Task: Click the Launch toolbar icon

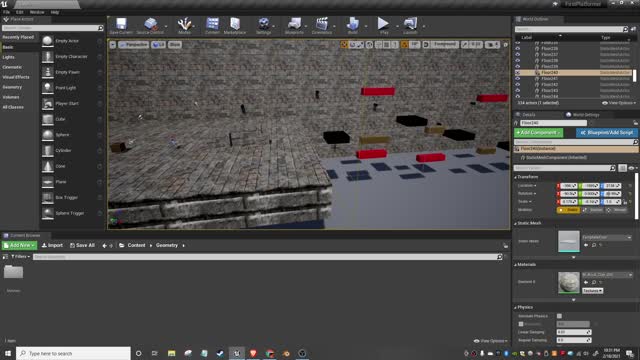Action: point(410,26)
